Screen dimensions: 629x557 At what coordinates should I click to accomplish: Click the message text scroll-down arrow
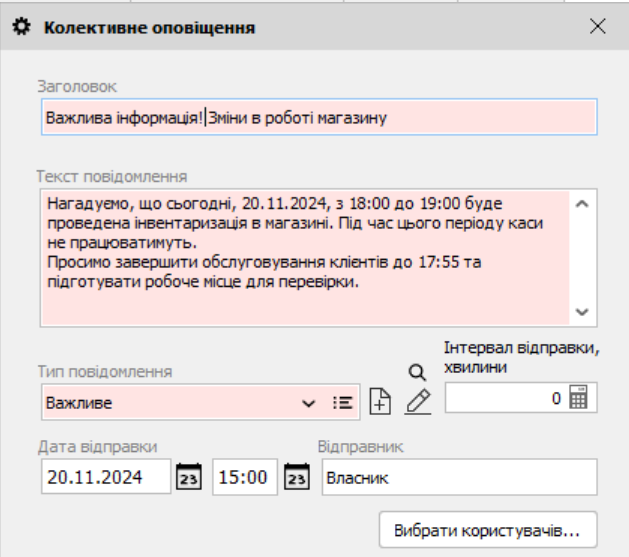coord(582,312)
